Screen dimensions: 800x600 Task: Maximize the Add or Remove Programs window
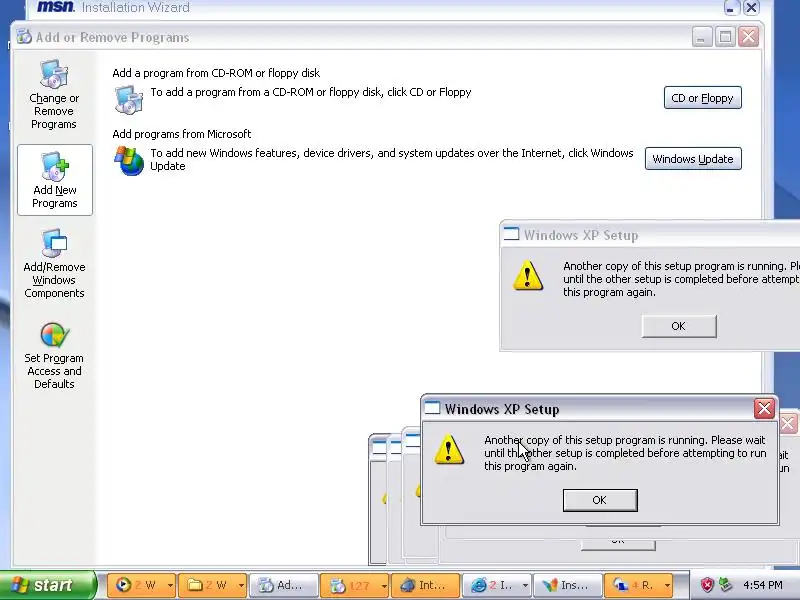tap(725, 37)
